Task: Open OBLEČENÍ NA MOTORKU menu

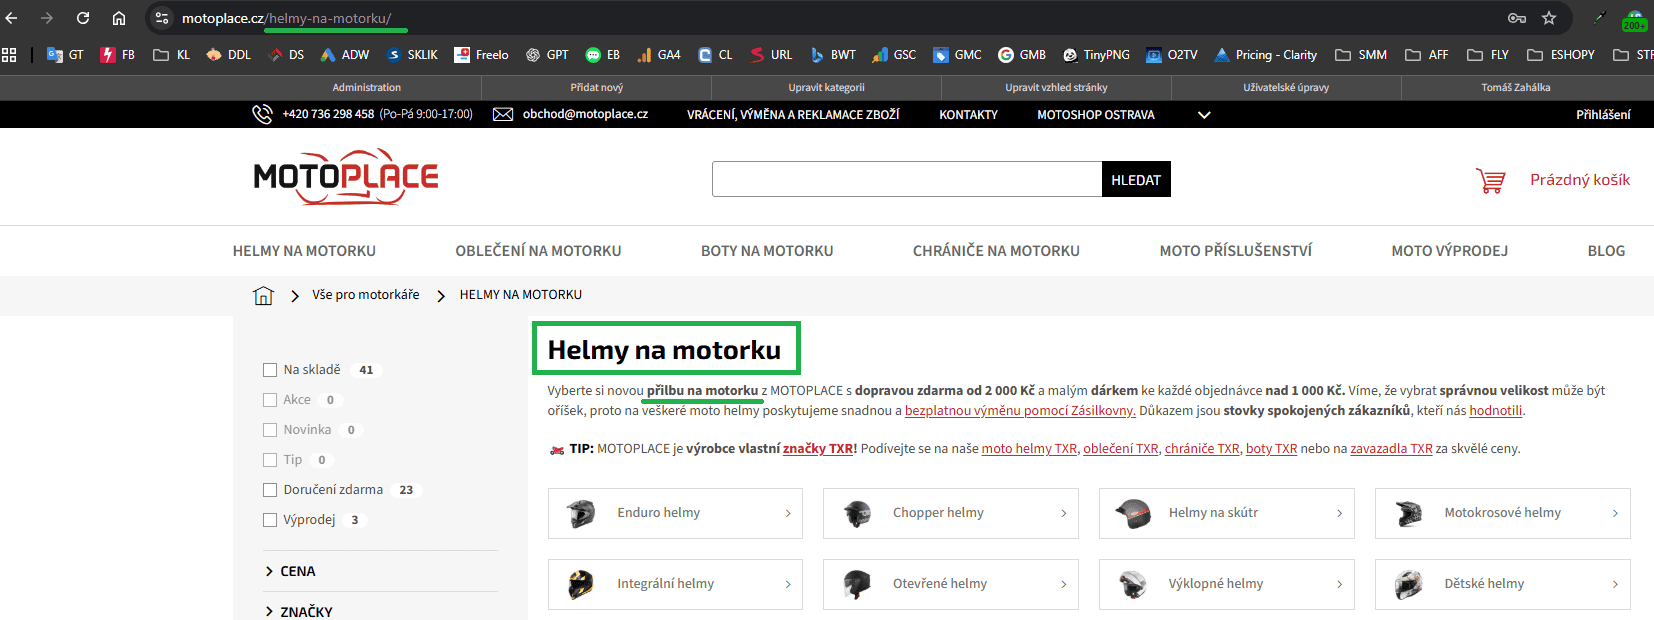Action: click(538, 251)
